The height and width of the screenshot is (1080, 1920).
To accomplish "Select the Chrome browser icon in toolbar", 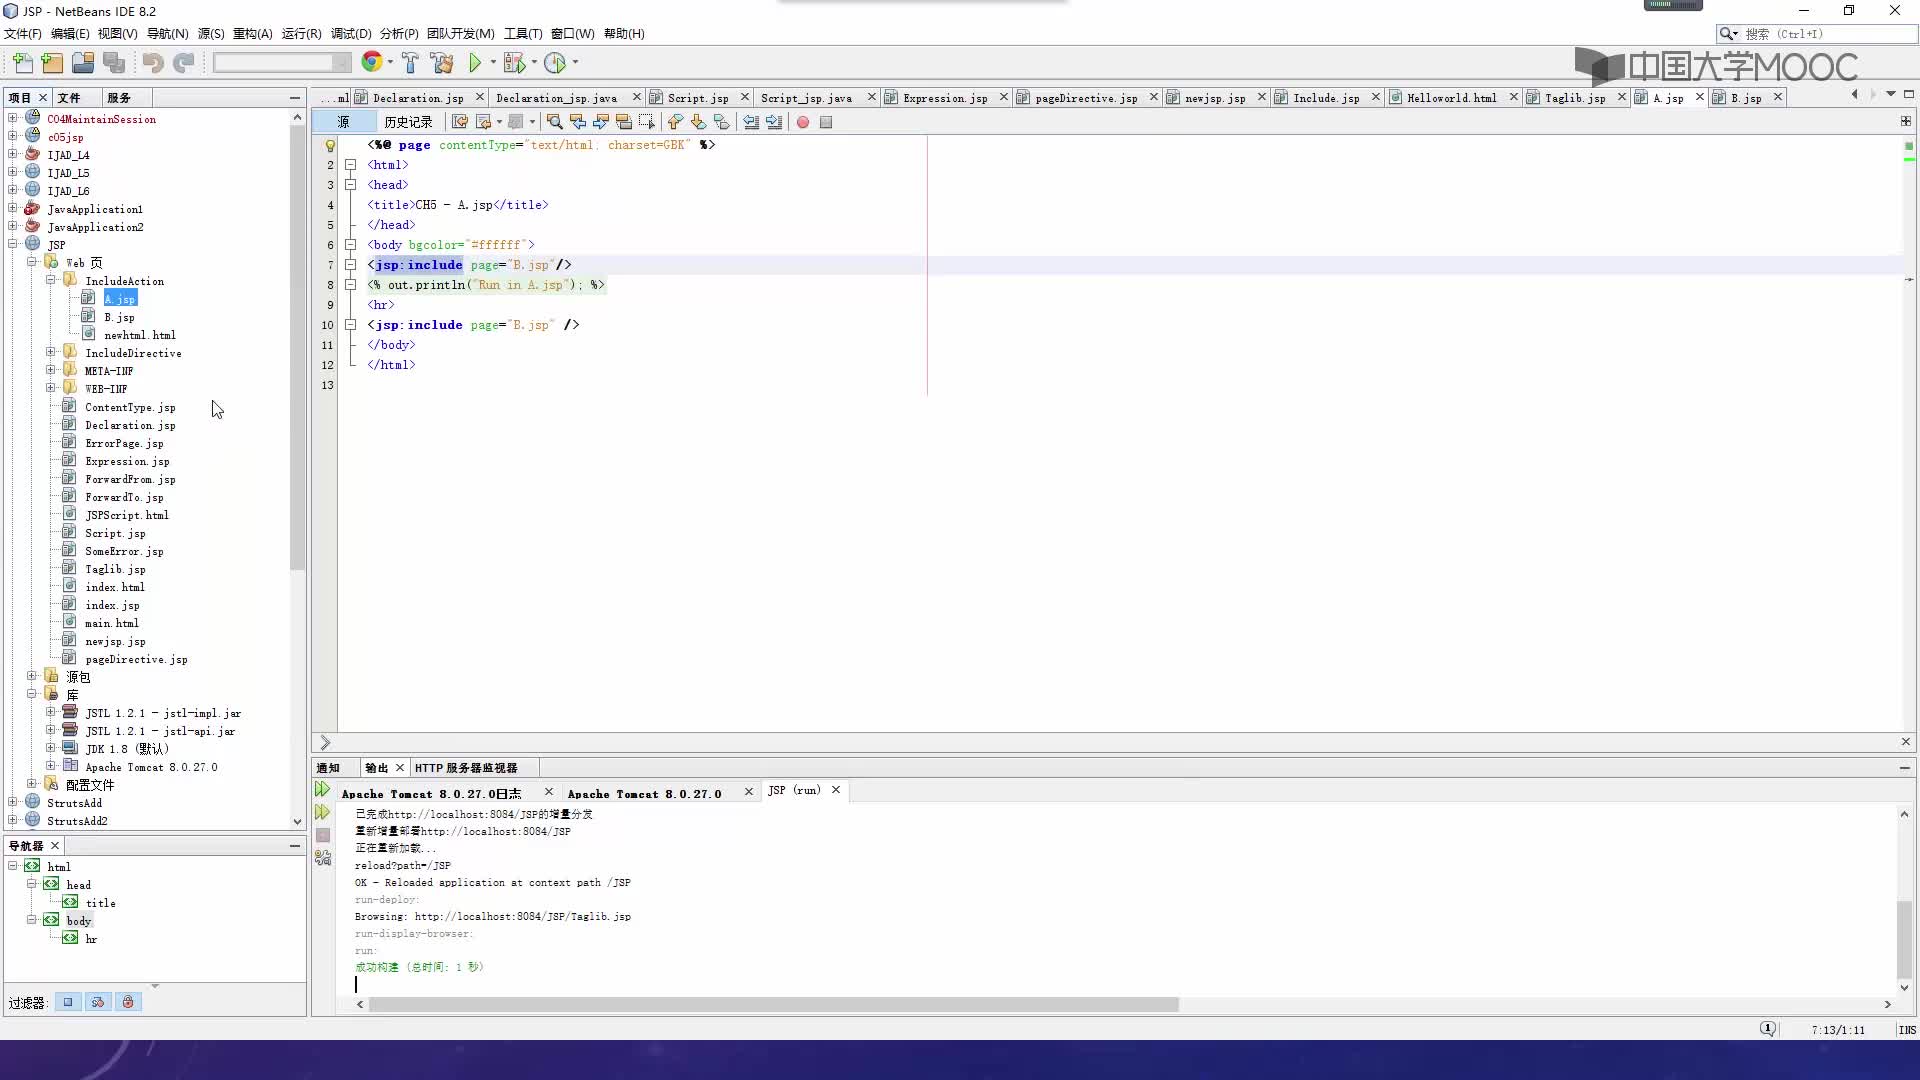I will click(x=371, y=62).
